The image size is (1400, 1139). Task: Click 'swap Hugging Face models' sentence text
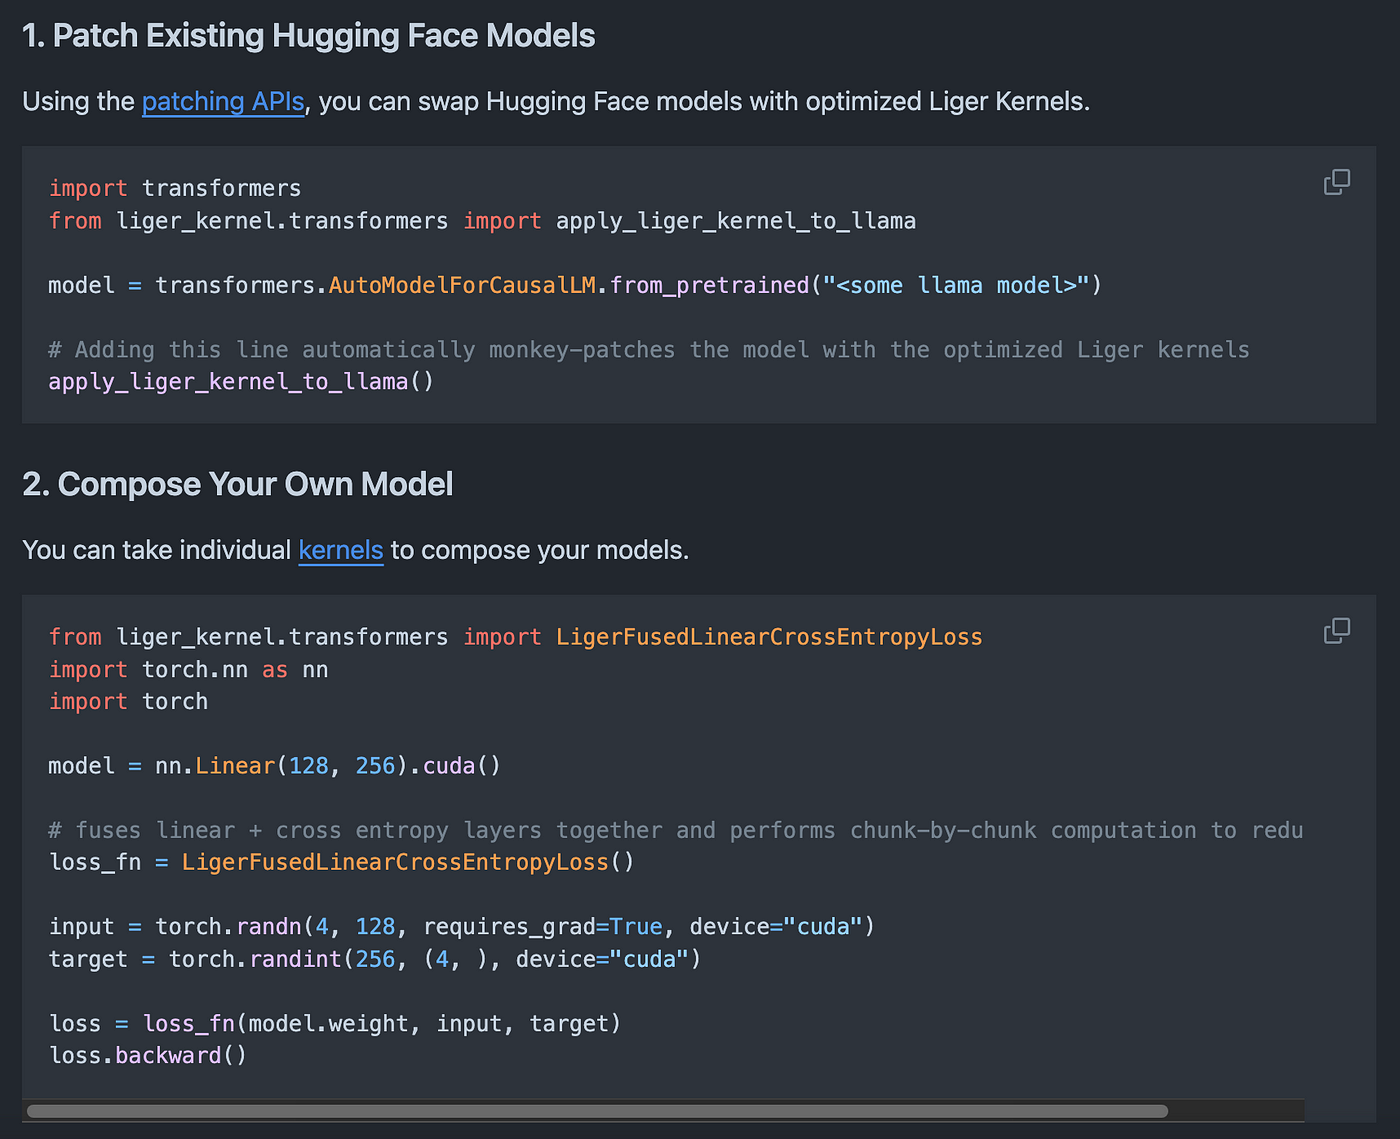click(x=556, y=102)
